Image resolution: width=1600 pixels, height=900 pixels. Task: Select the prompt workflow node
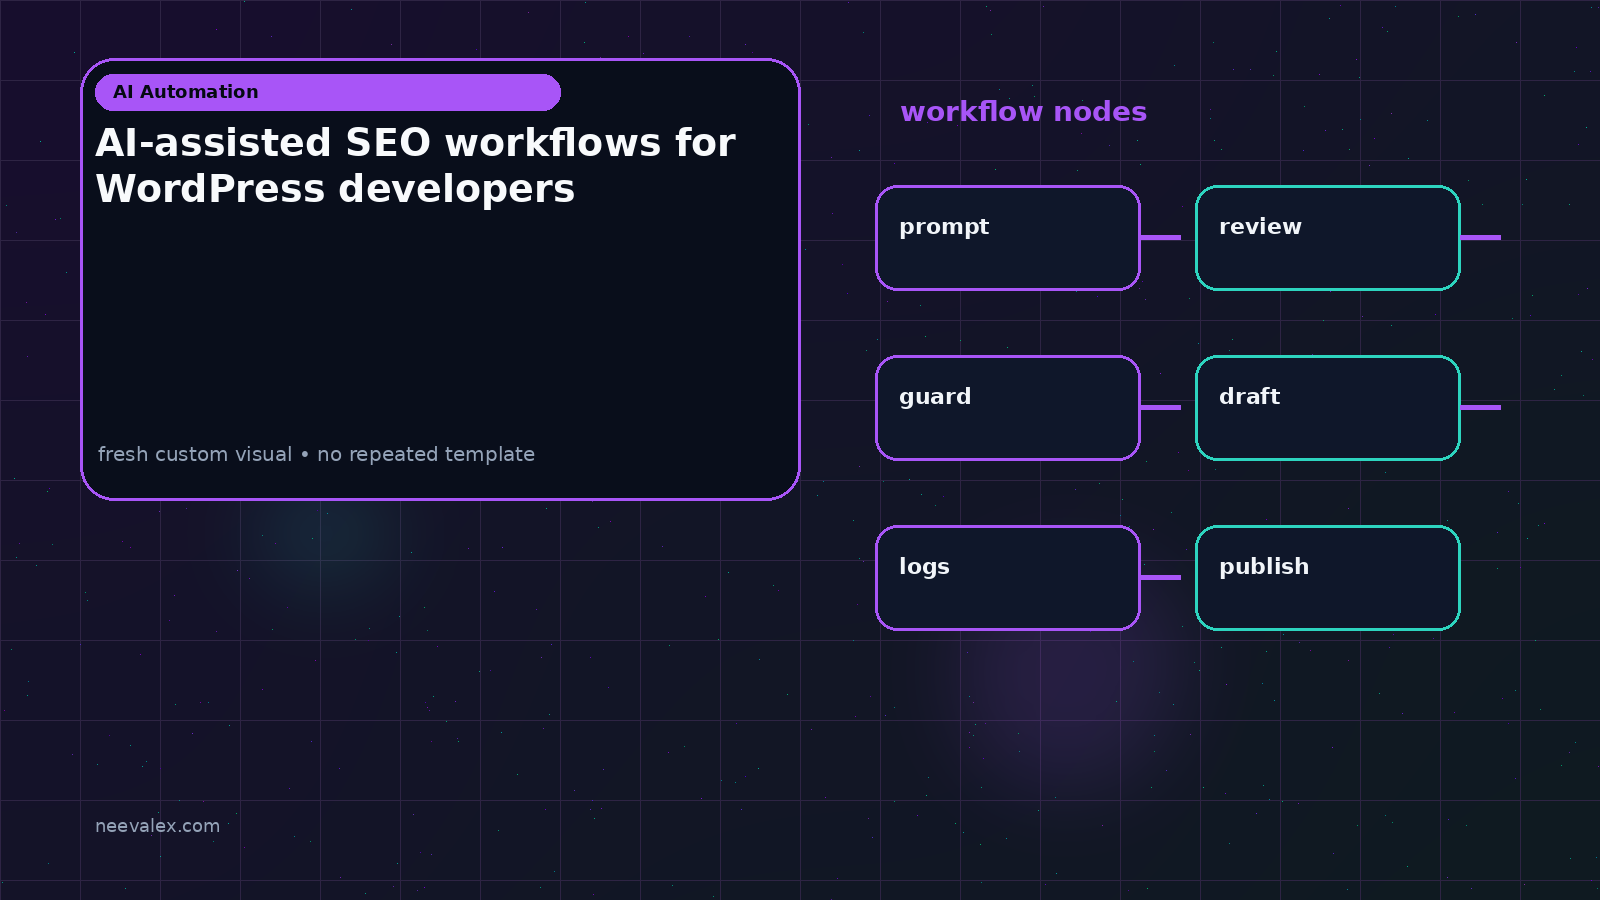1008,238
